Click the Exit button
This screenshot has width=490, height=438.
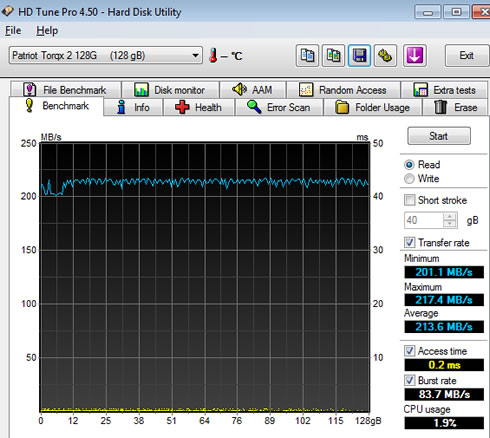pyautogui.click(x=467, y=55)
